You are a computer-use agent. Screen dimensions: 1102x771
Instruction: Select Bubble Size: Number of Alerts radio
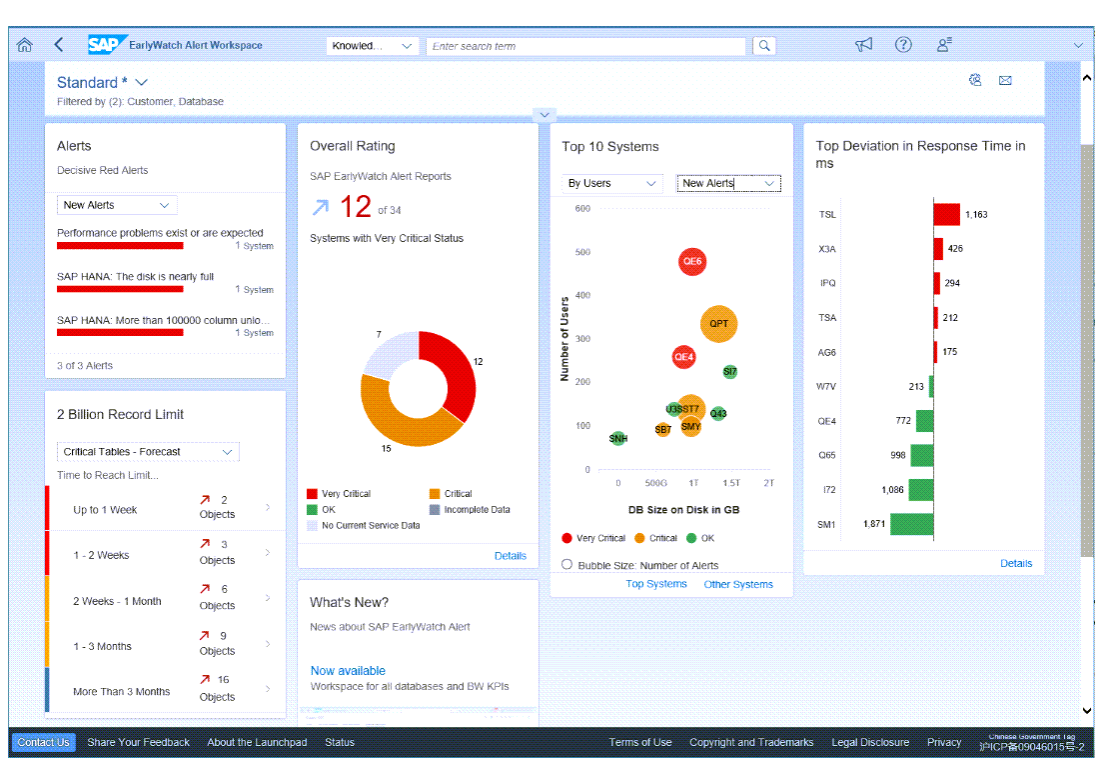[567, 565]
